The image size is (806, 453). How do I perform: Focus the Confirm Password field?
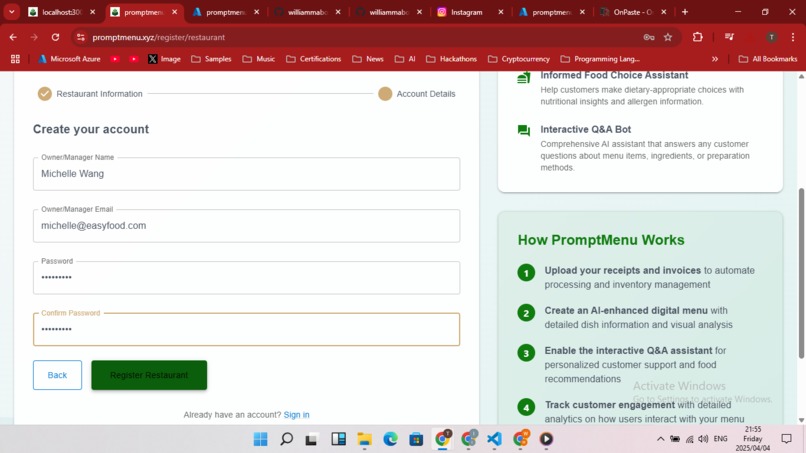pos(246,329)
